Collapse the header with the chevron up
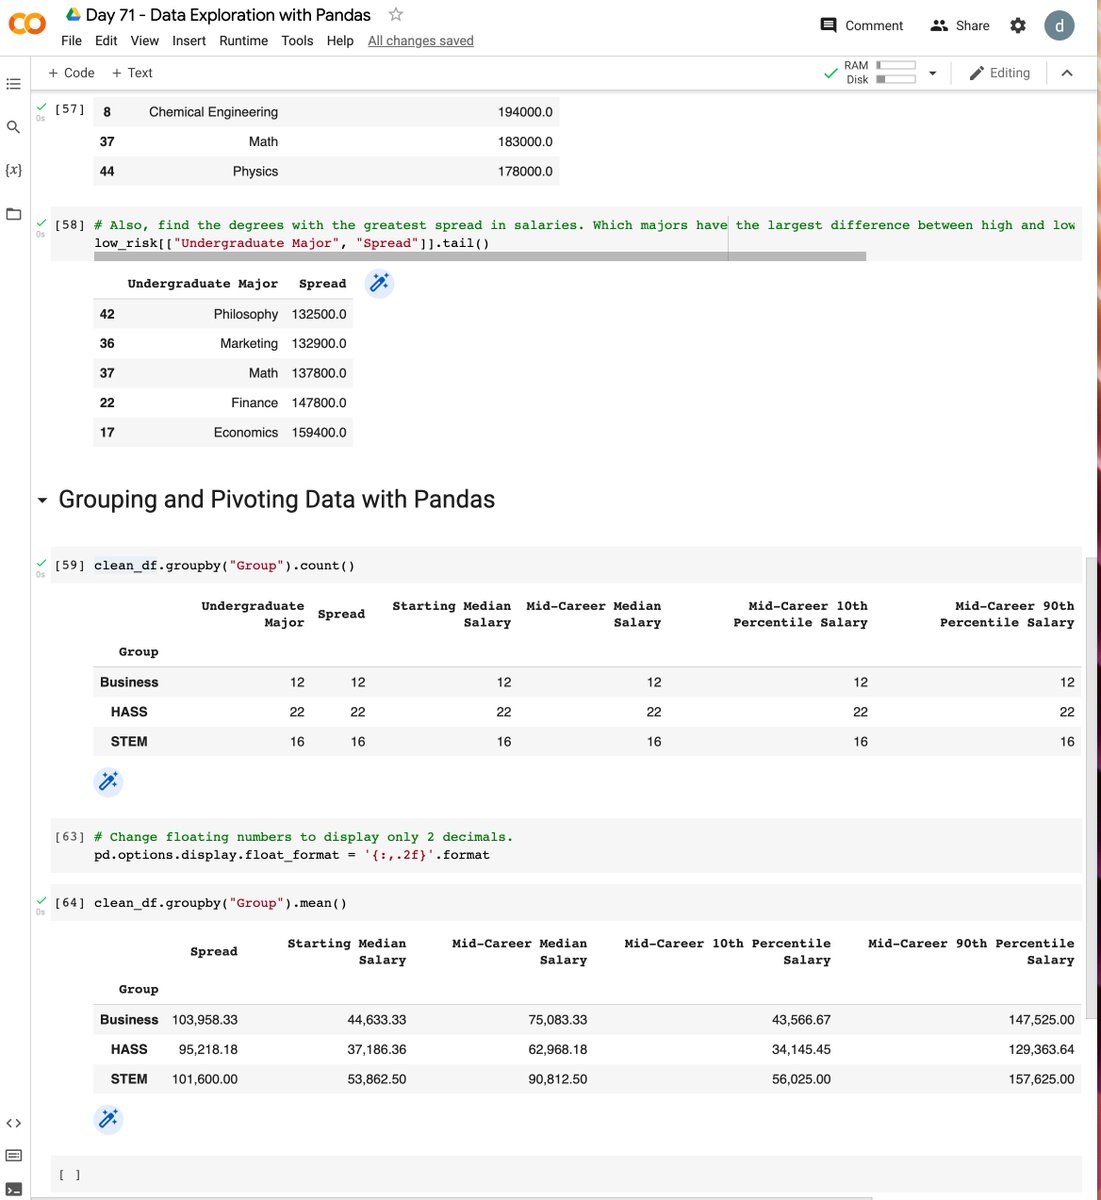This screenshot has height=1200, width=1101. [1067, 73]
